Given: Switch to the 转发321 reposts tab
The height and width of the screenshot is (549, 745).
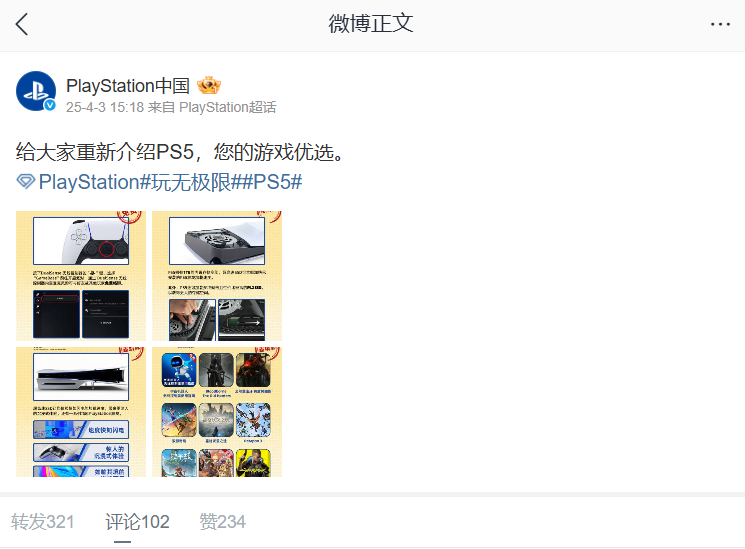Looking at the screenshot, I should tap(43, 522).
